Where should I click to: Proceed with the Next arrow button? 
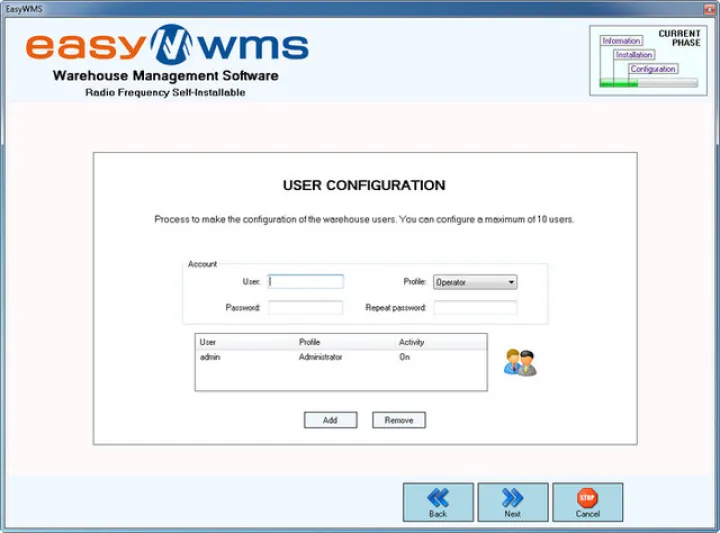[x=512, y=502]
